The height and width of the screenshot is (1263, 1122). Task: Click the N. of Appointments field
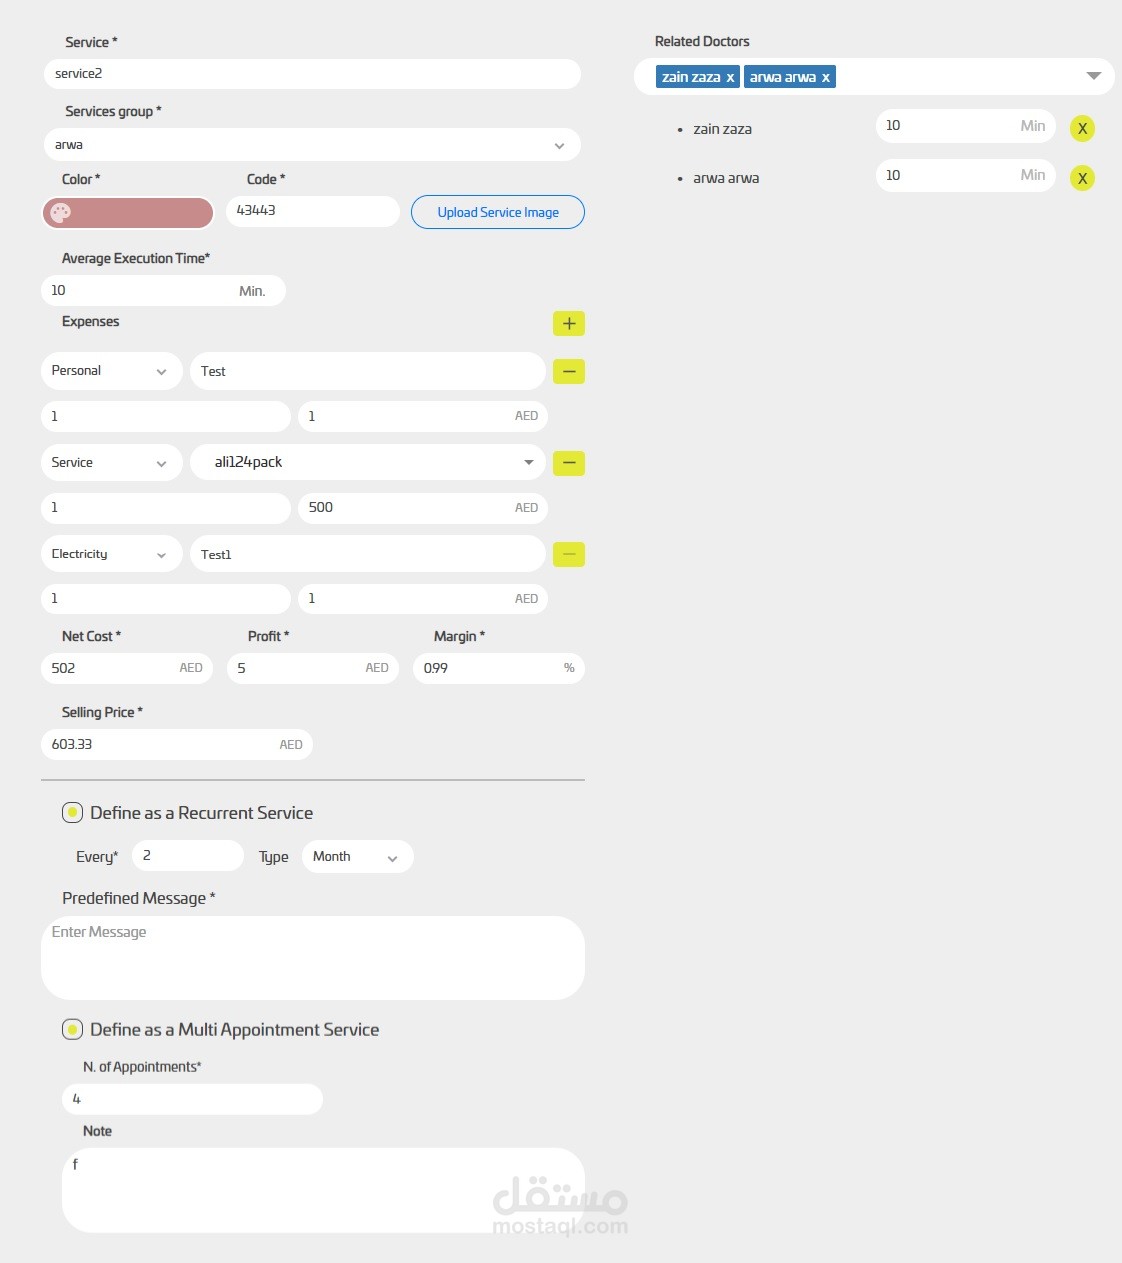pos(191,1098)
